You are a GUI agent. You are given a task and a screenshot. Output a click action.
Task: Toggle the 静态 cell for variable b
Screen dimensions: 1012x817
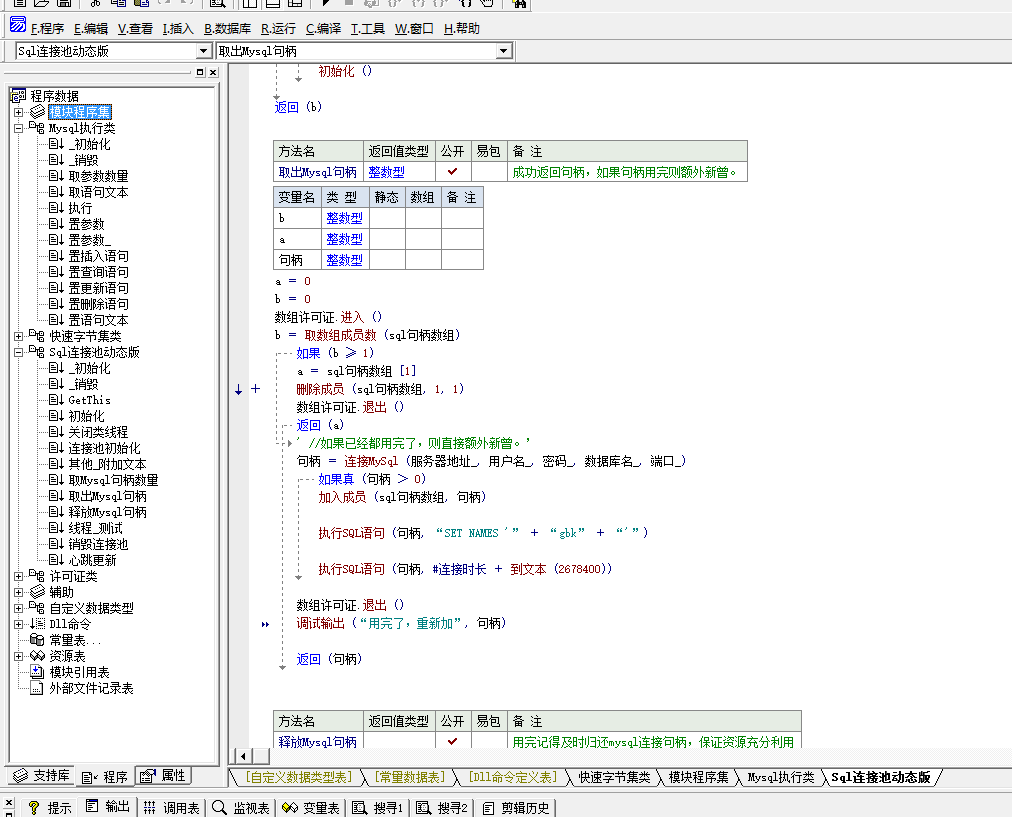[387, 218]
